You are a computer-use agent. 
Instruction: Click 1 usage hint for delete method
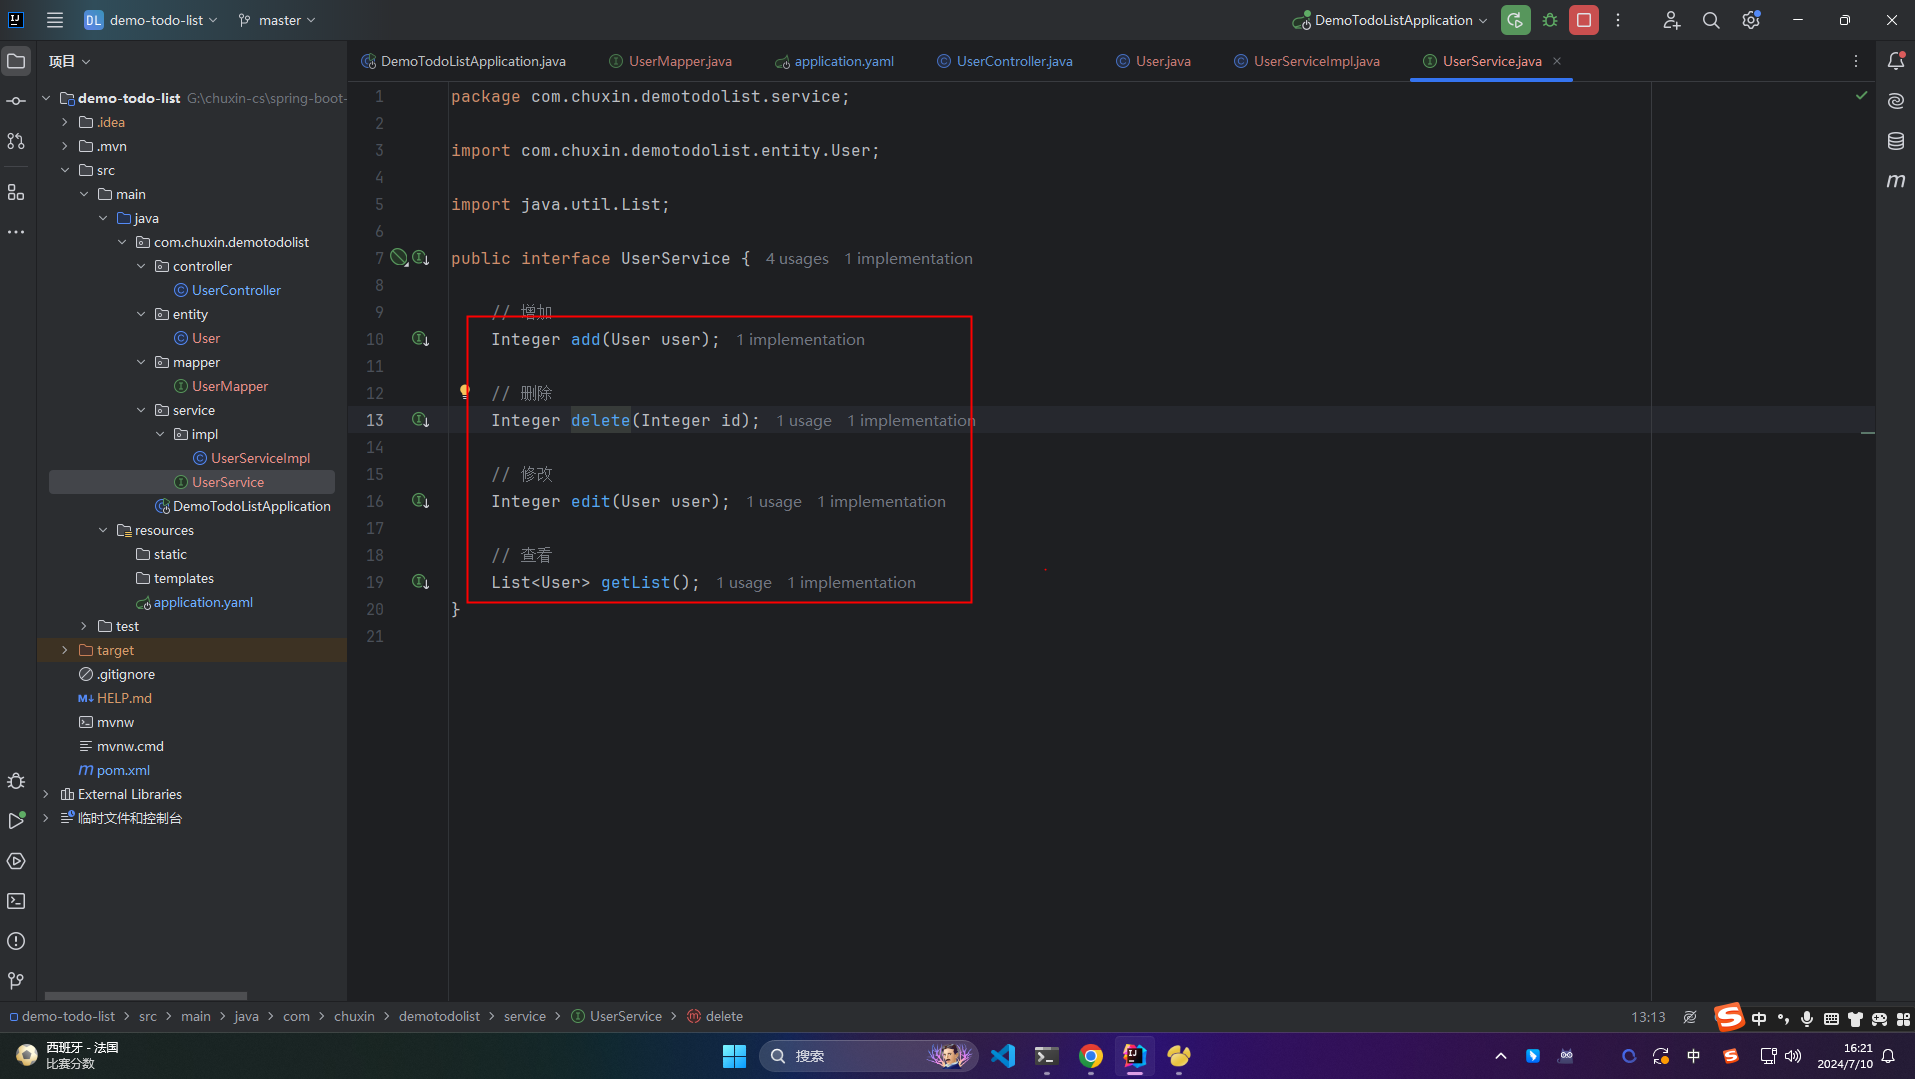(804, 421)
